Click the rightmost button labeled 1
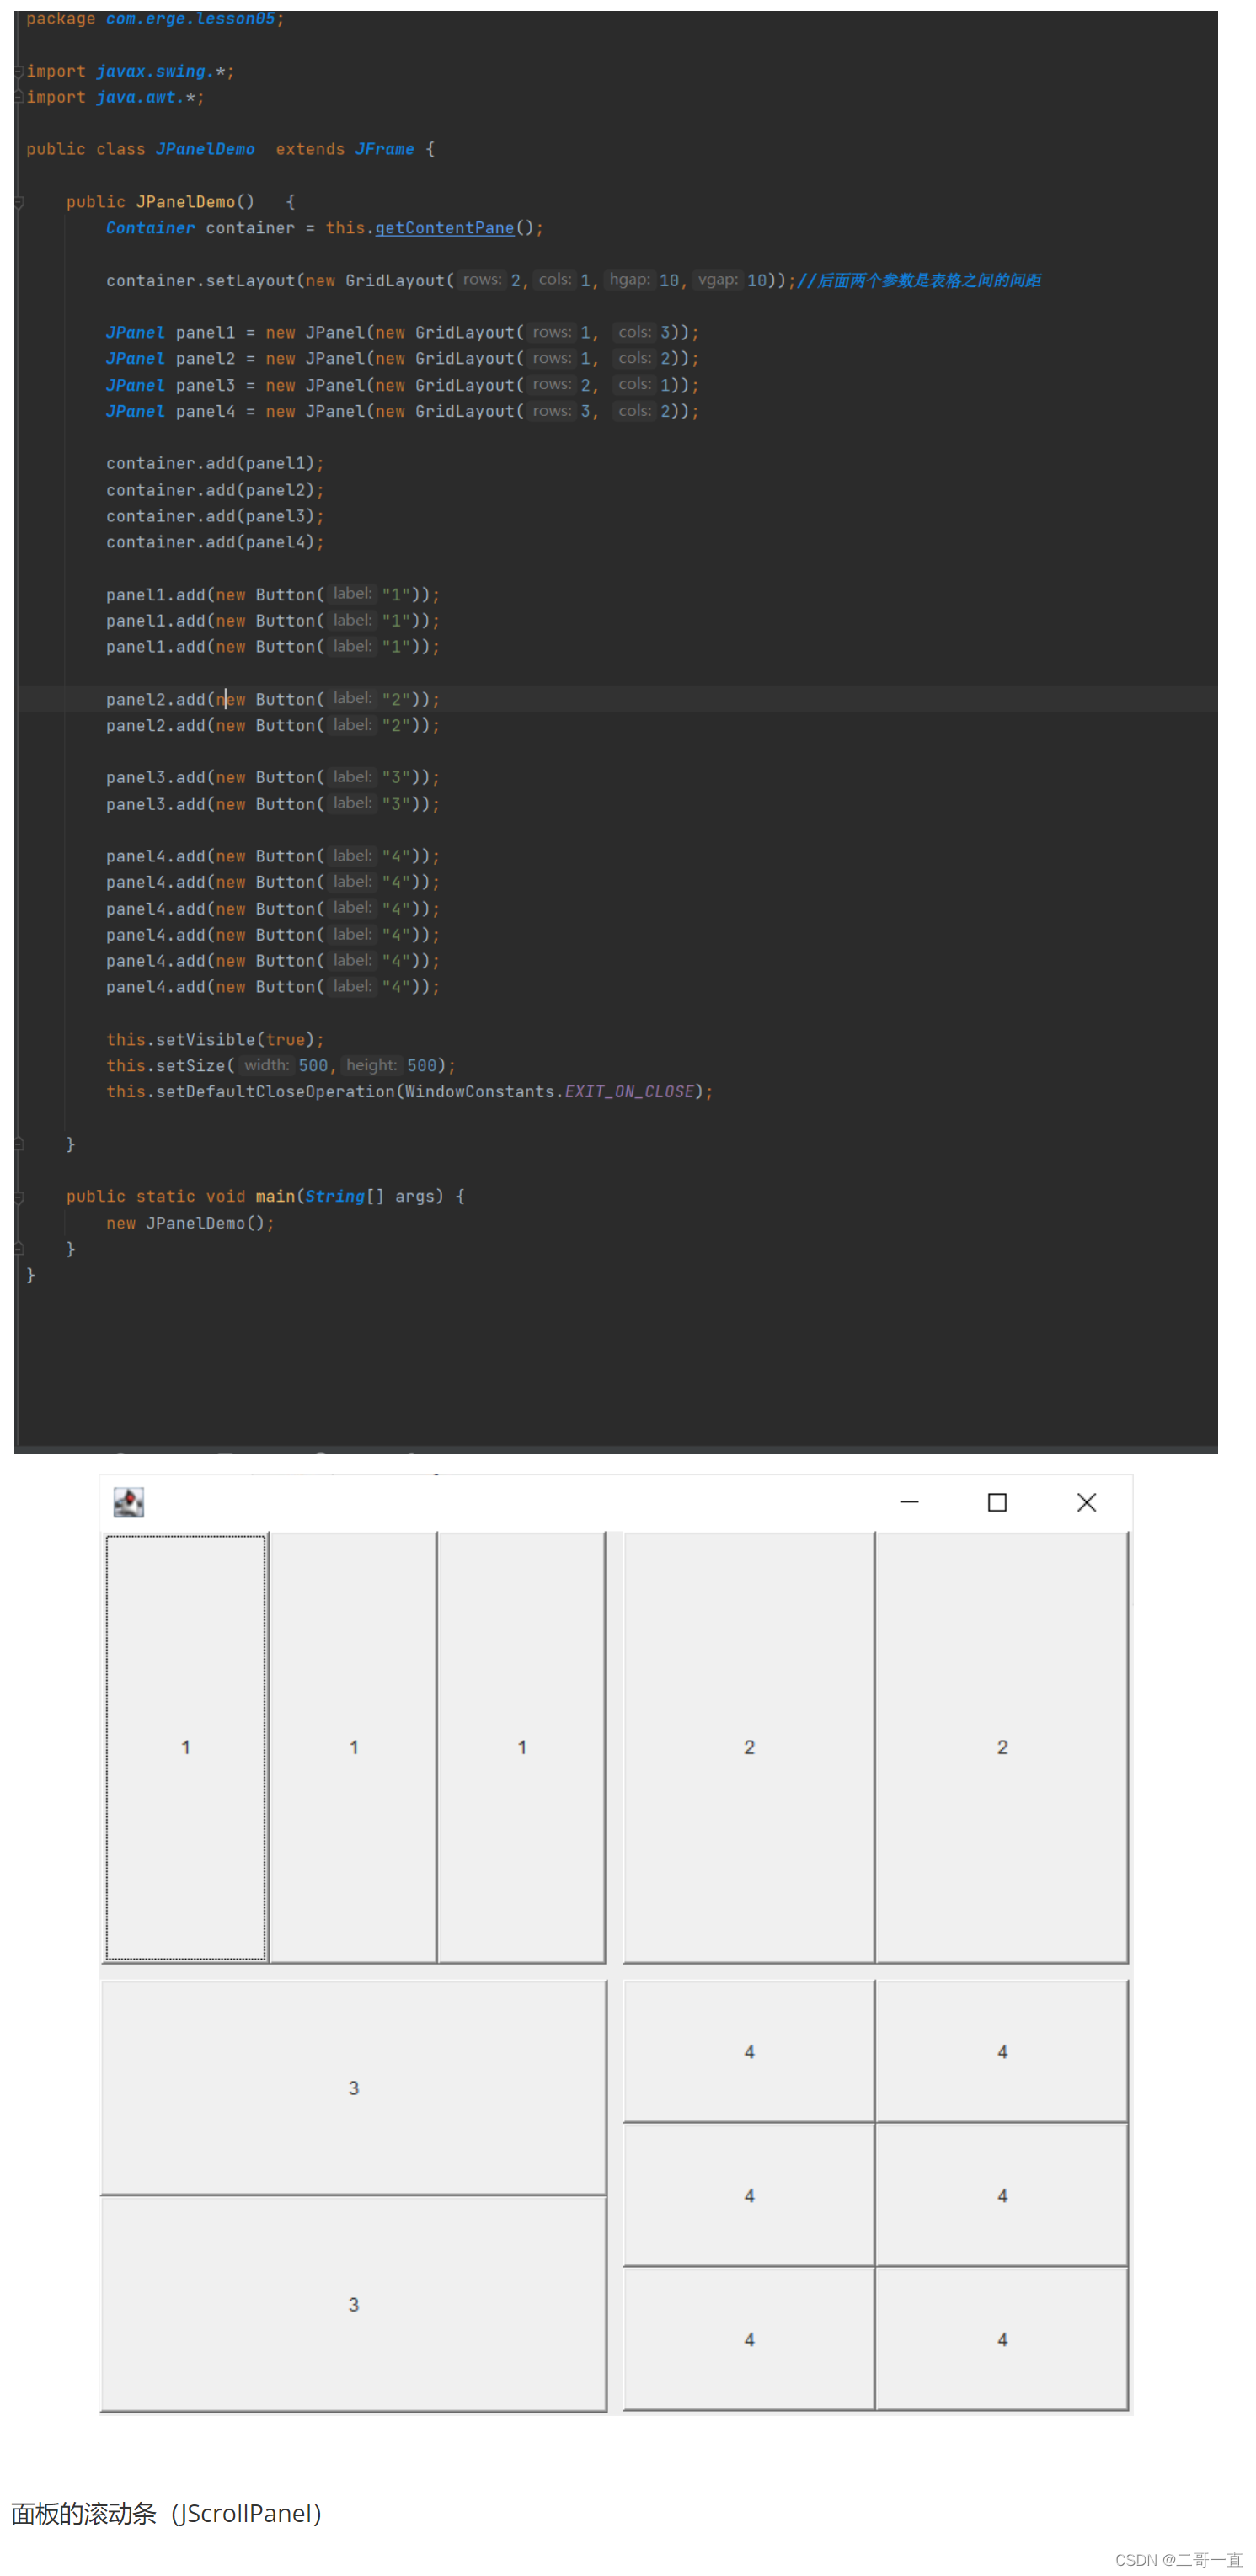The image size is (1256, 2576). pos(521,1747)
